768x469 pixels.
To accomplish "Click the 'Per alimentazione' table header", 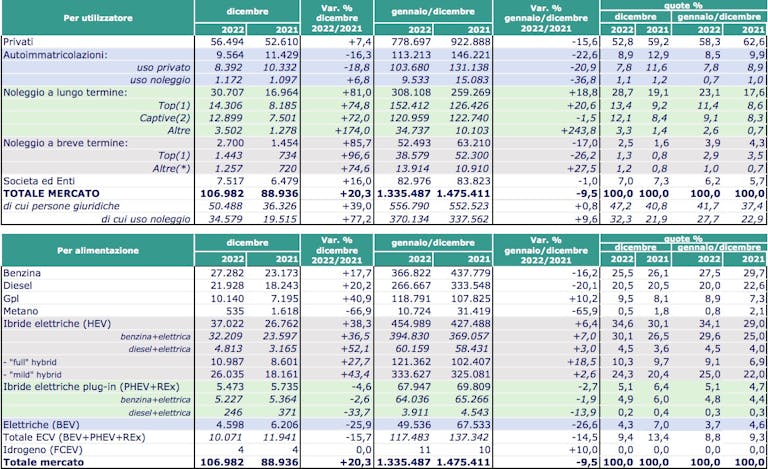I will click(98, 250).
